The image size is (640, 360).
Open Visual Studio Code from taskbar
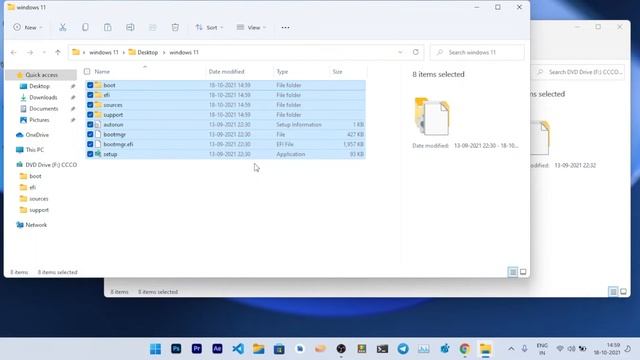(238, 349)
